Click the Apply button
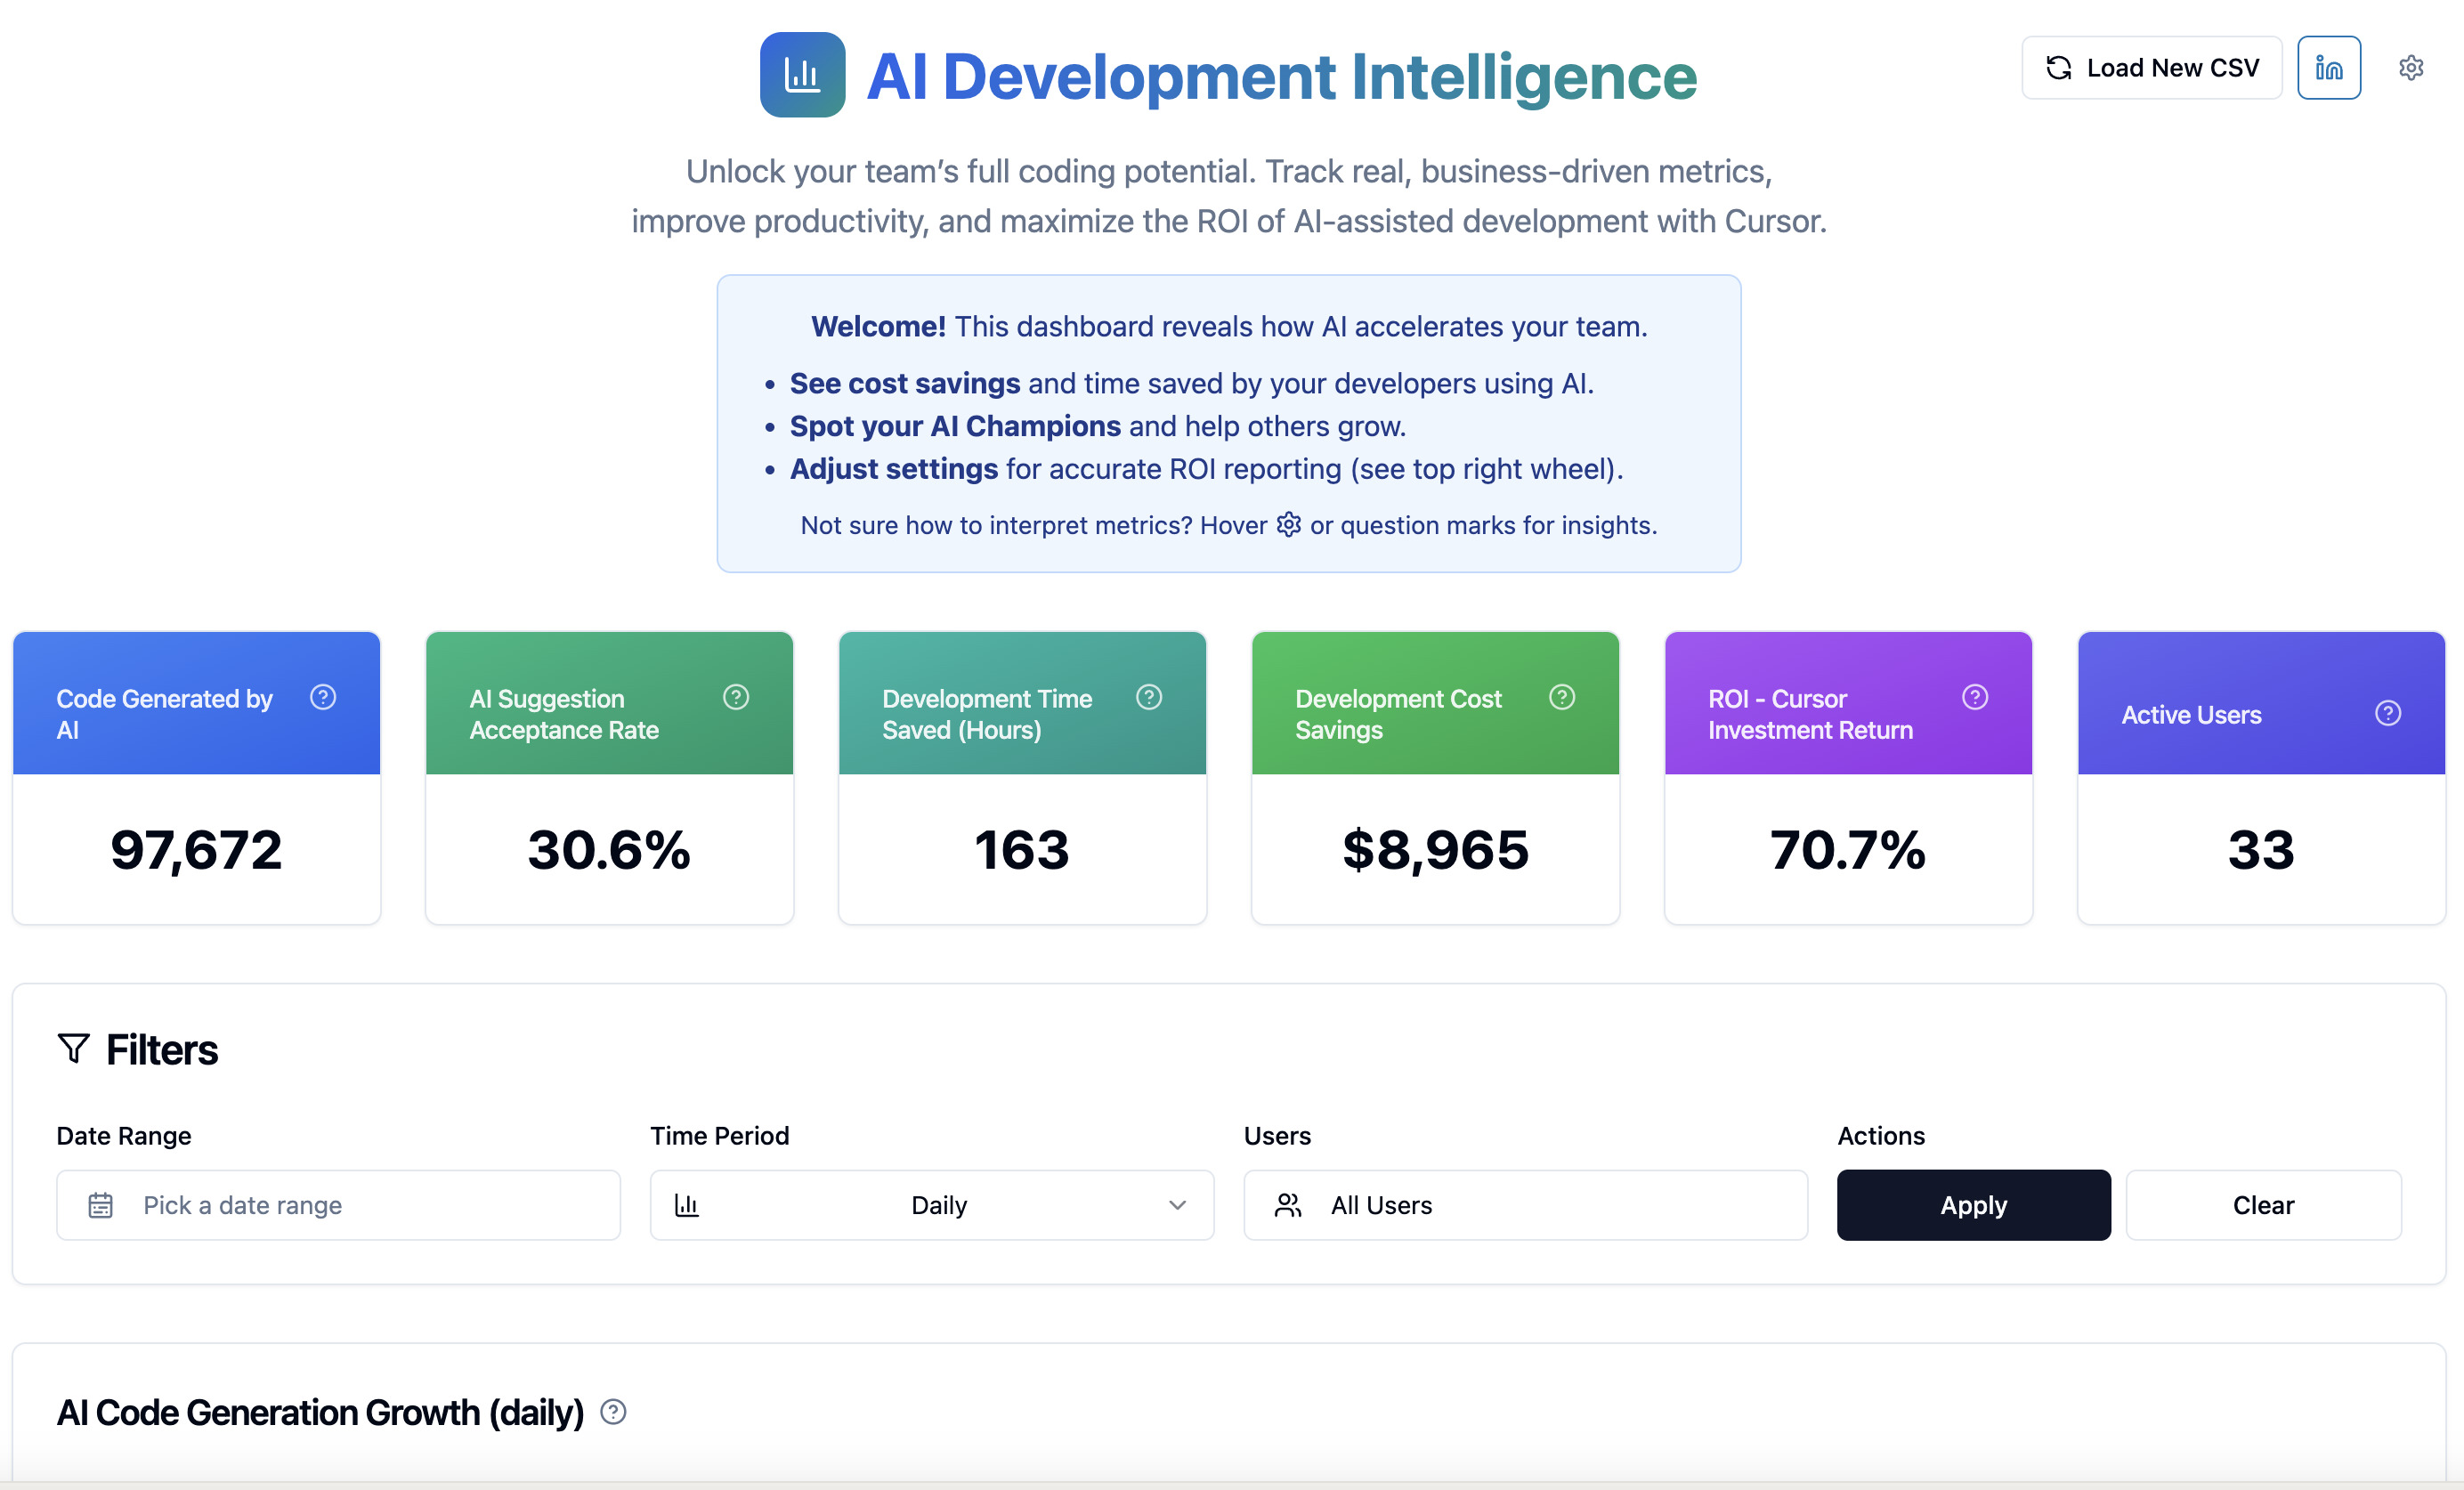The width and height of the screenshot is (2464, 1490). [x=1972, y=1205]
